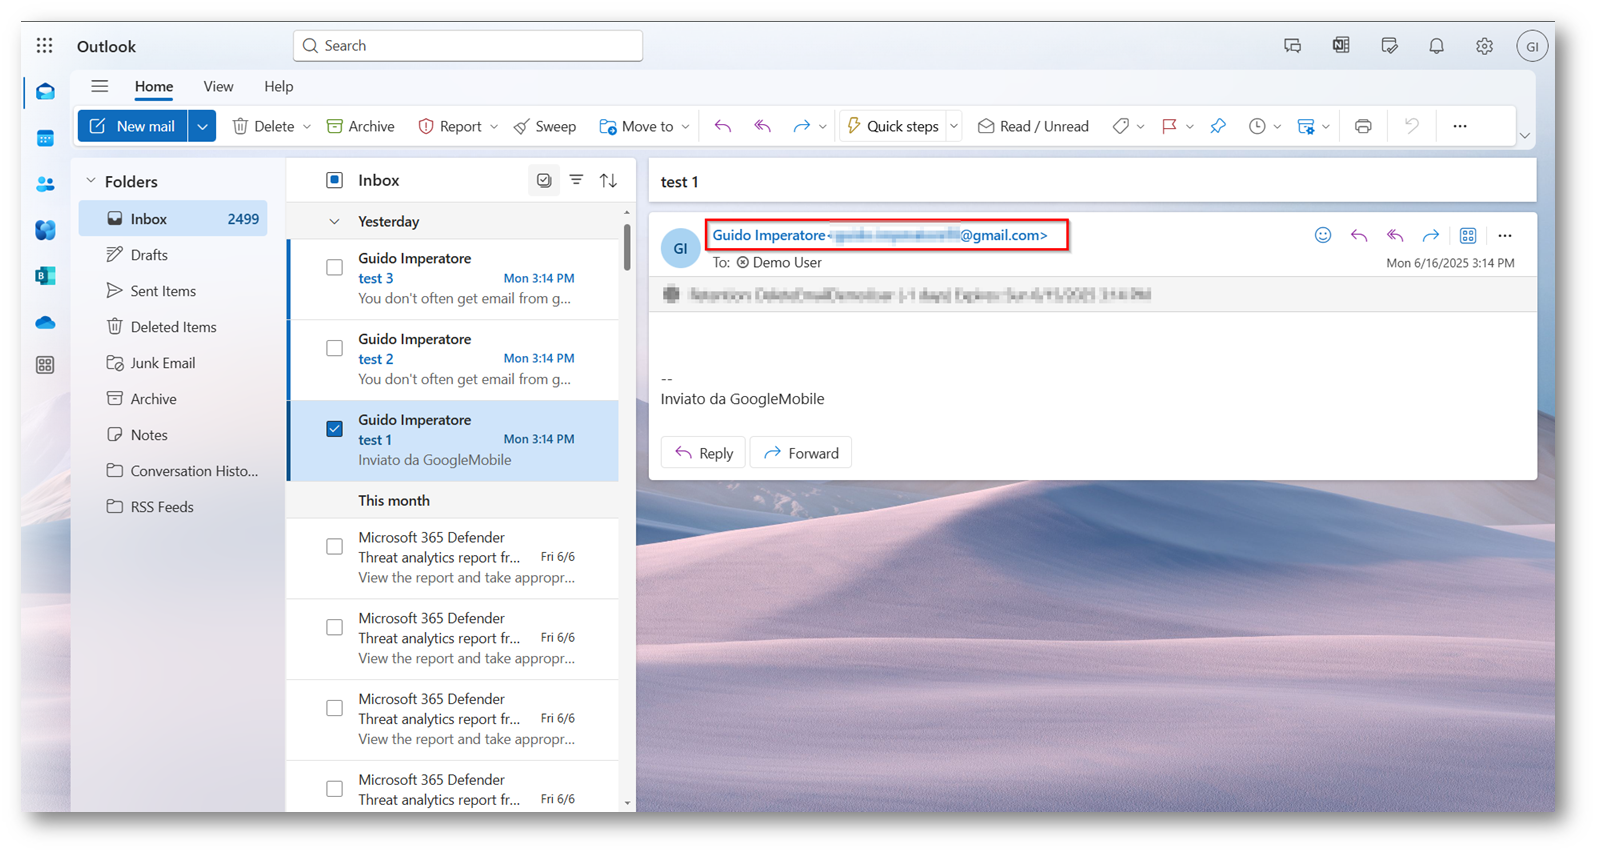Viewport: 1597px width, 854px height.
Task: Open the Settings gear icon
Action: coord(1484,46)
